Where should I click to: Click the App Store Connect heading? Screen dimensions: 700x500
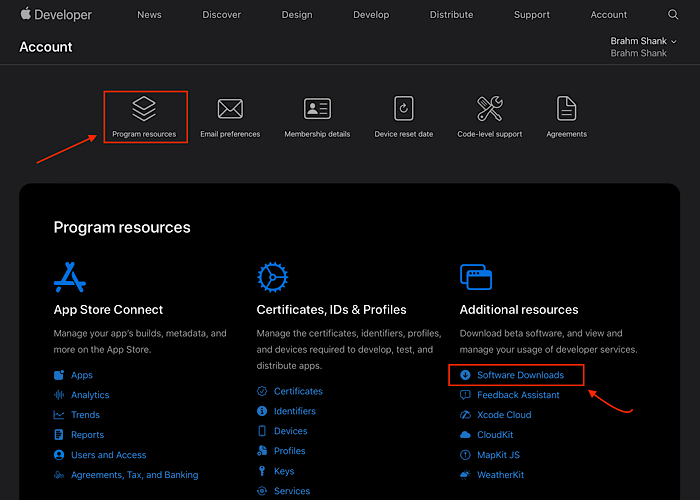(108, 309)
